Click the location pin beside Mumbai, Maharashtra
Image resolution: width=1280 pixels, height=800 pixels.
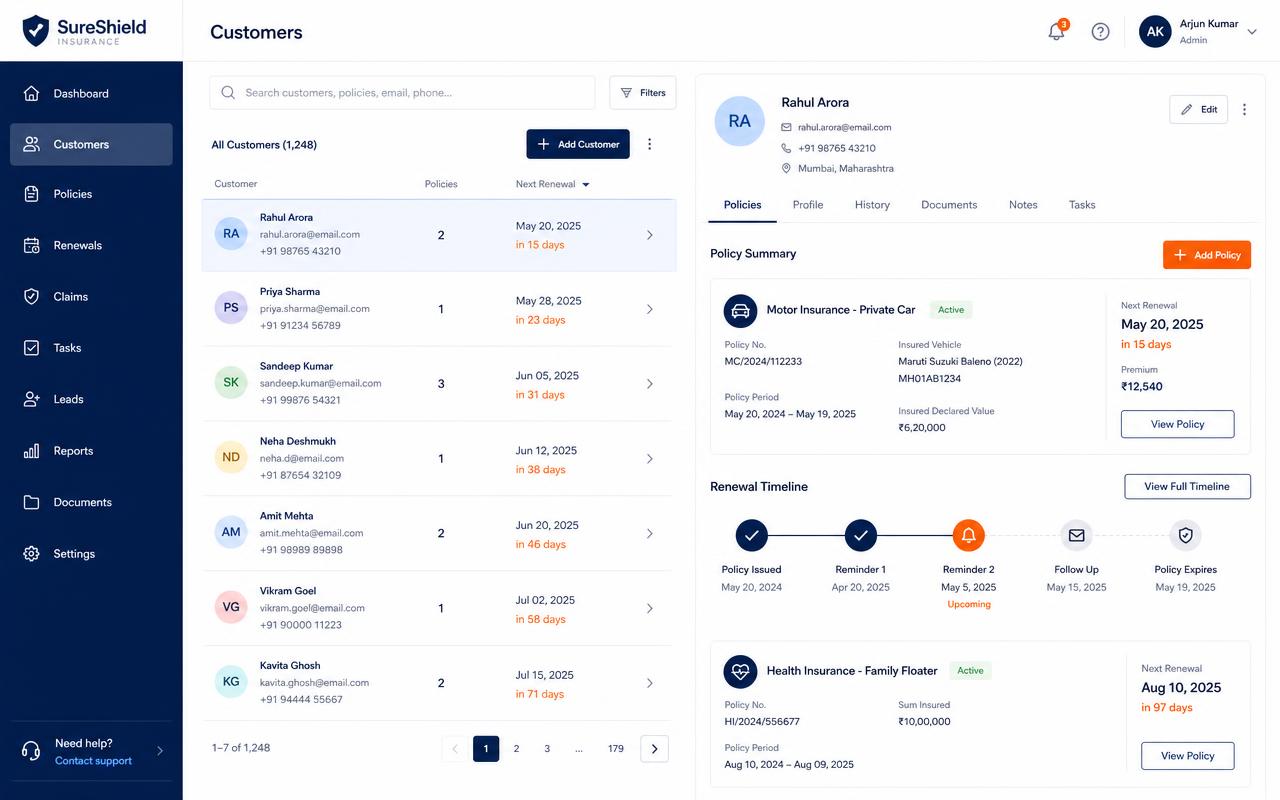(x=786, y=168)
